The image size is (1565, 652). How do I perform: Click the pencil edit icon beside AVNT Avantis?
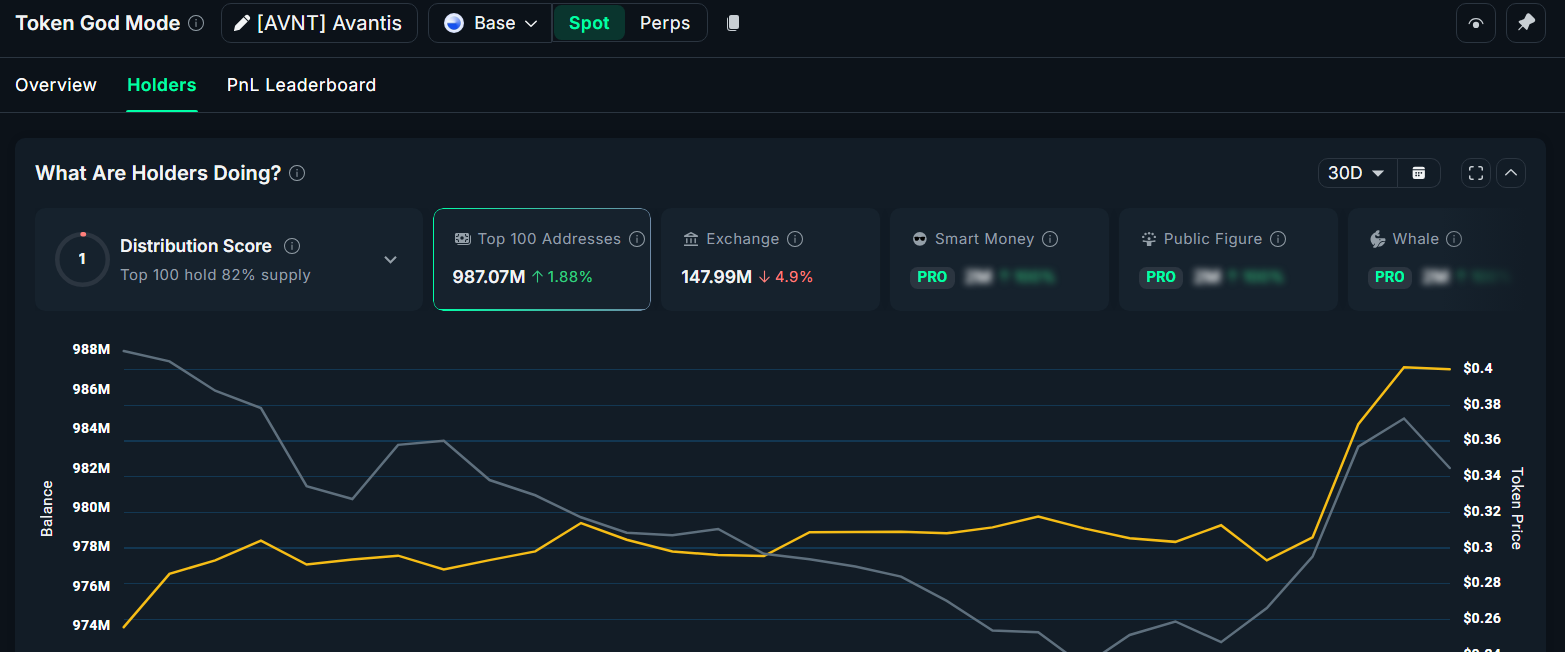(241, 22)
